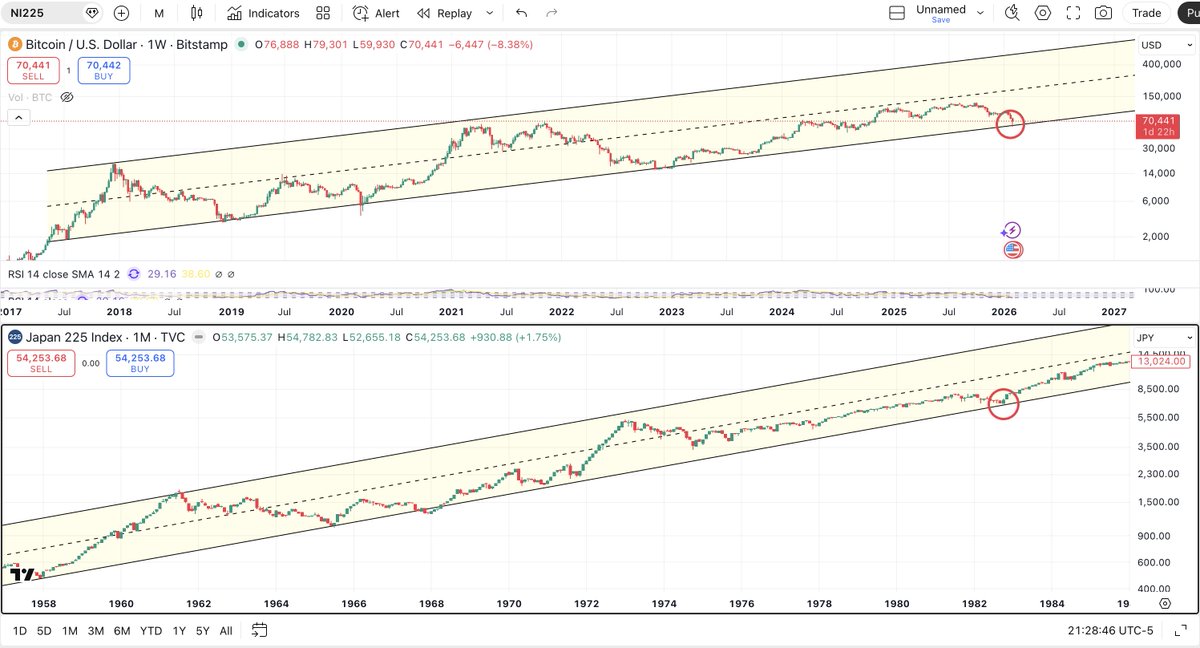Click order quantity 1 between SELL and BUY
Image resolution: width=1200 pixels, height=648 pixels.
pos(68,70)
